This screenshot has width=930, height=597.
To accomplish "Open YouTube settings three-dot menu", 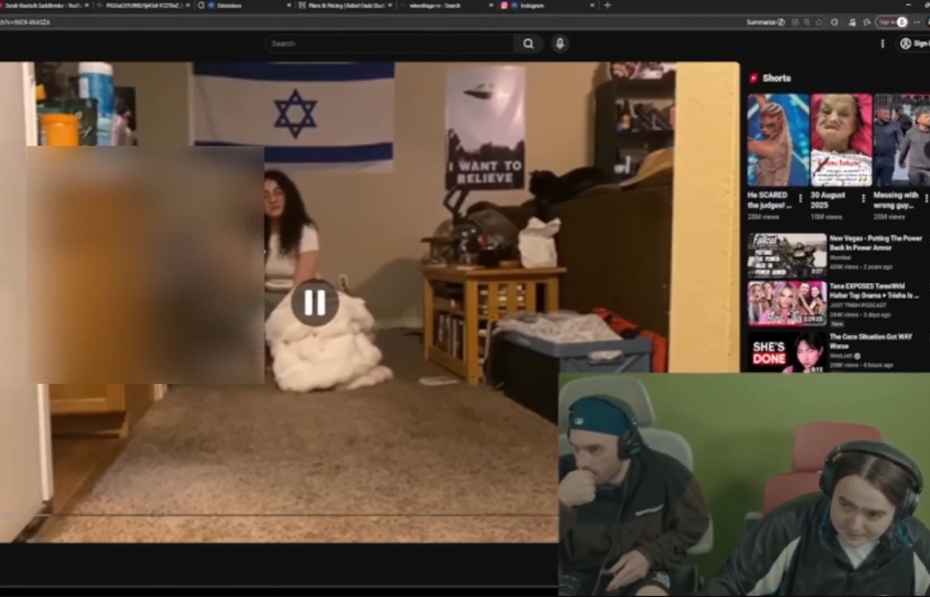I will pos(883,43).
